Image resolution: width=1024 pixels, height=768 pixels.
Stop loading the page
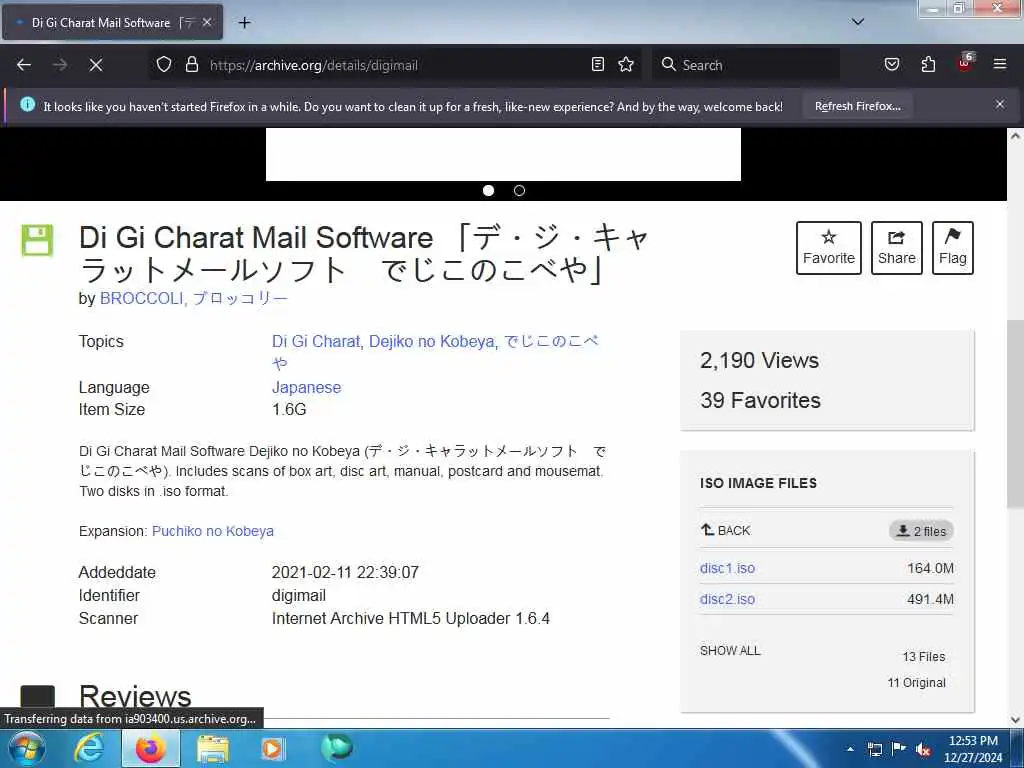(x=96, y=65)
